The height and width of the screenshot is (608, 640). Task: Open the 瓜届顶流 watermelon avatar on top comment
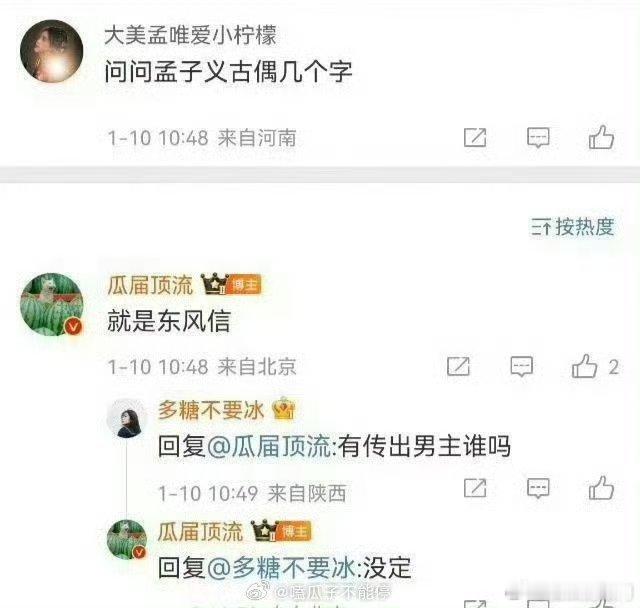(x=52, y=304)
